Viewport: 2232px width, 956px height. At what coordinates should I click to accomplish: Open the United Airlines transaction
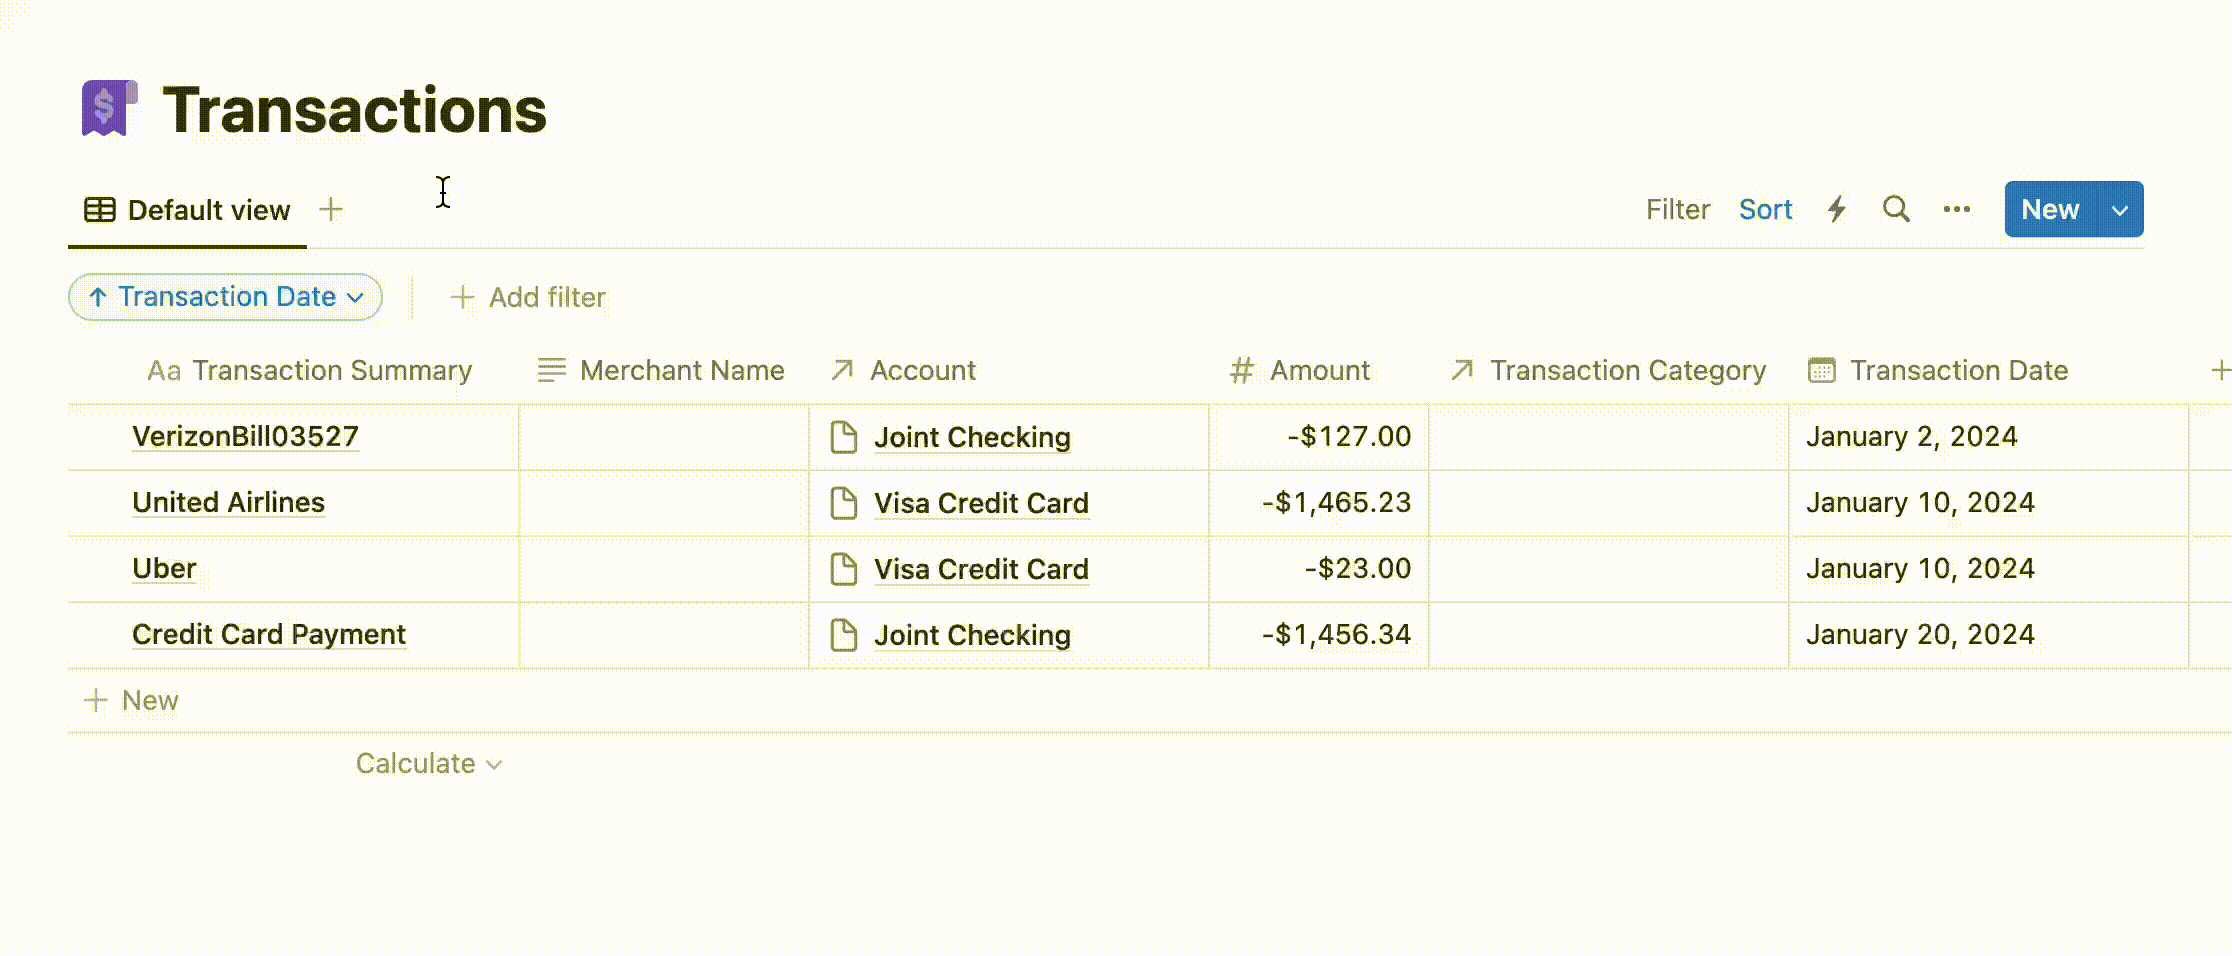[x=228, y=502]
